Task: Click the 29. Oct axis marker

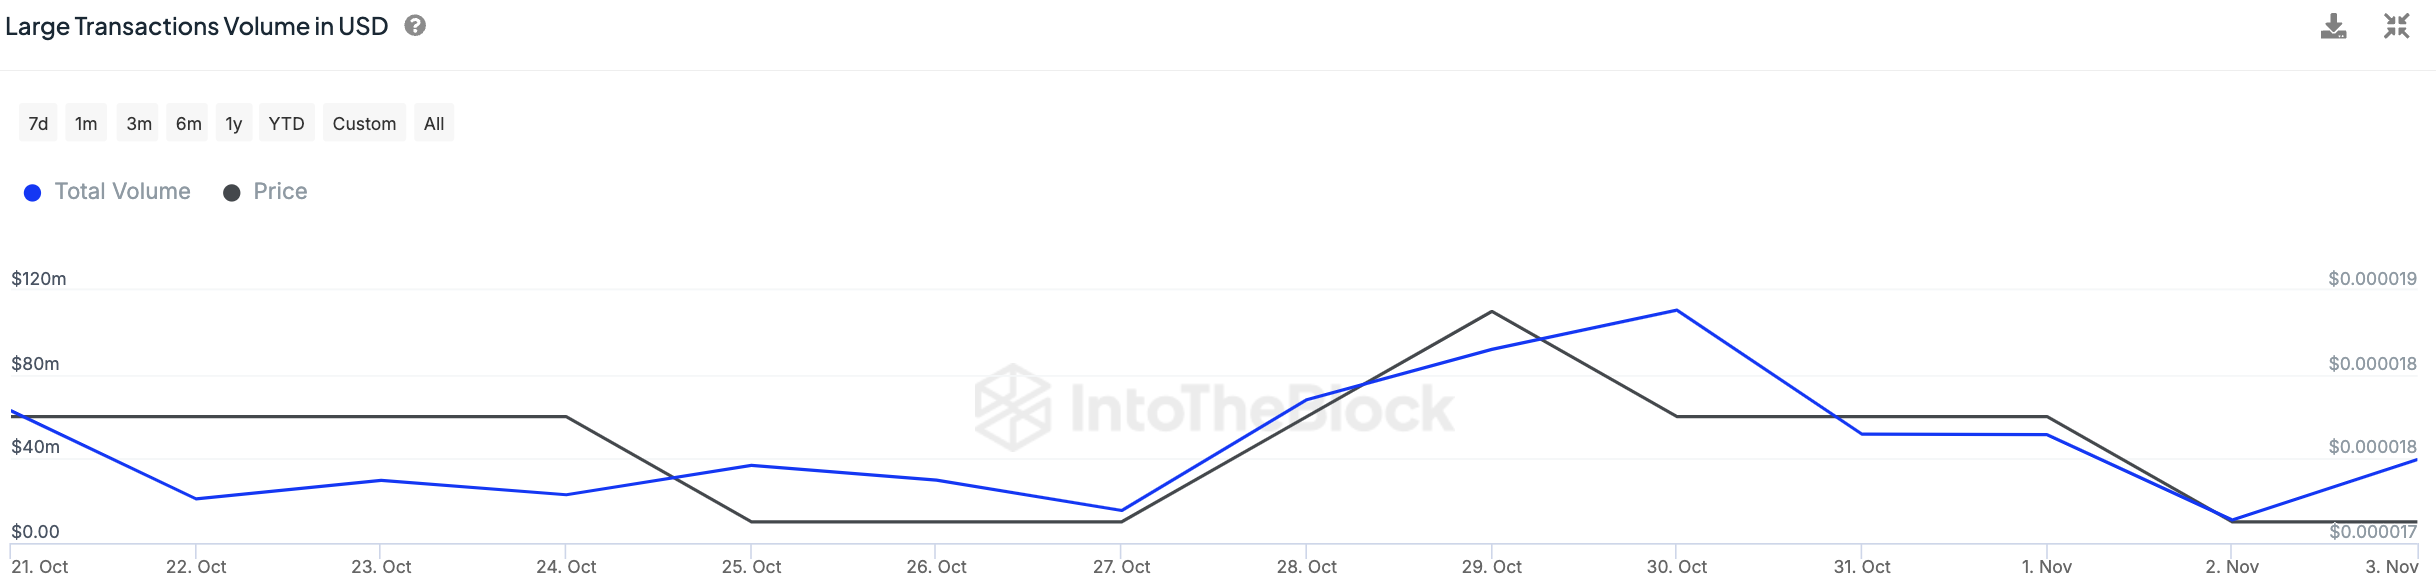Action: tap(1491, 567)
